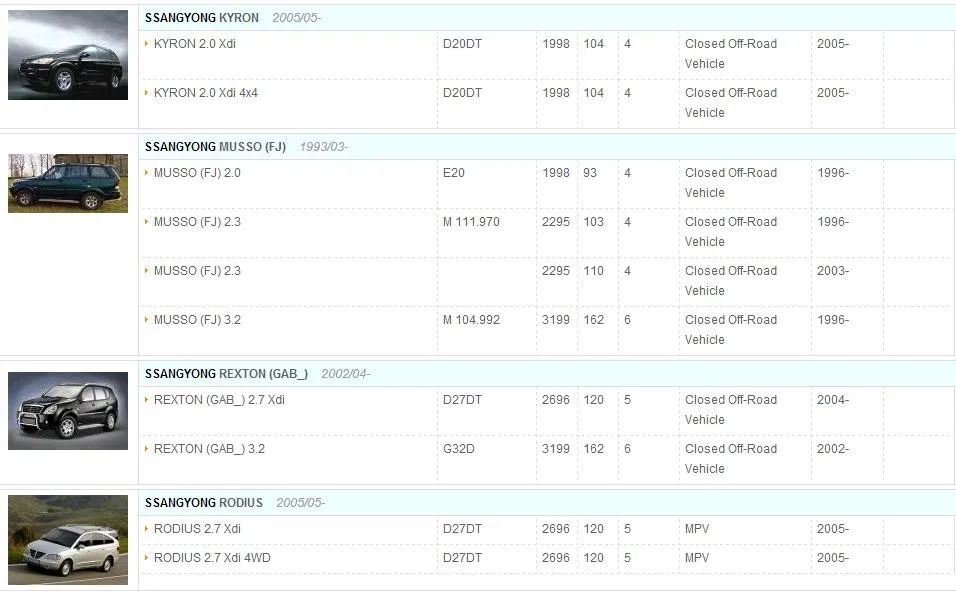The height and width of the screenshot is (593, 956).
Task: Select MPV body type in RODIUS 2.7 Xdi 4WD row
Action: pos(697,558)
